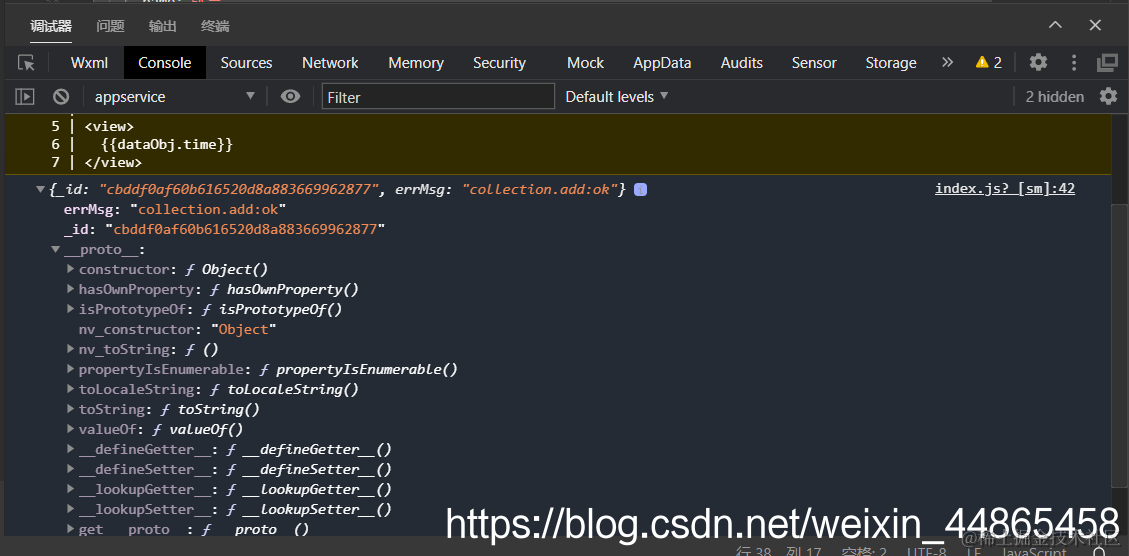The height and width of the screenshot is (556, 1129).
Task: Open the Security tab
Action: [499, 63]
